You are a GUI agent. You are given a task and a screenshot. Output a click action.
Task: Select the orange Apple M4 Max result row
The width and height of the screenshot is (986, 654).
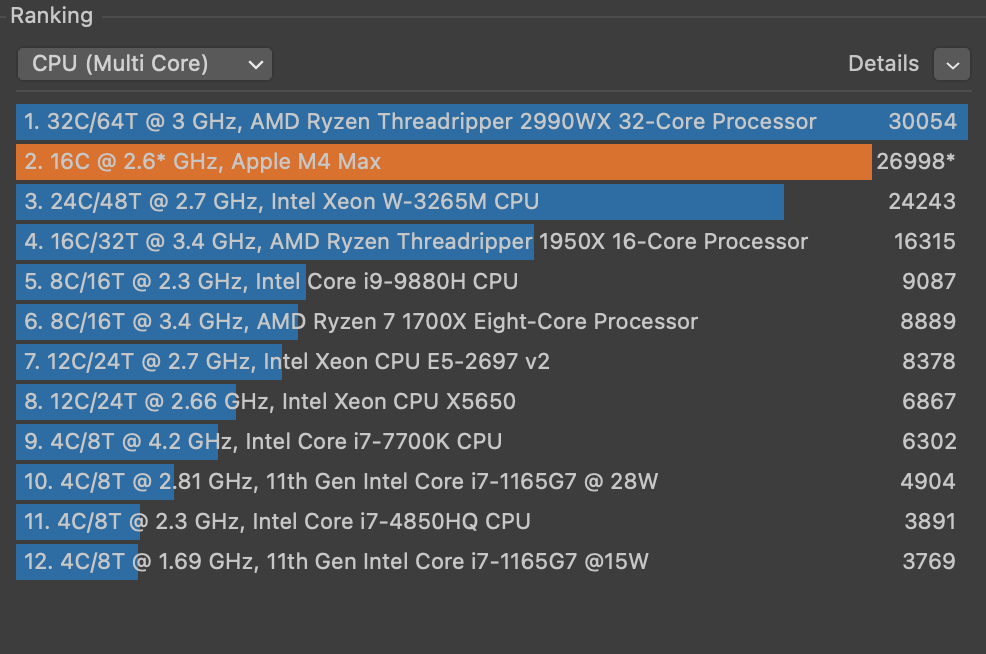click(492, 162)
